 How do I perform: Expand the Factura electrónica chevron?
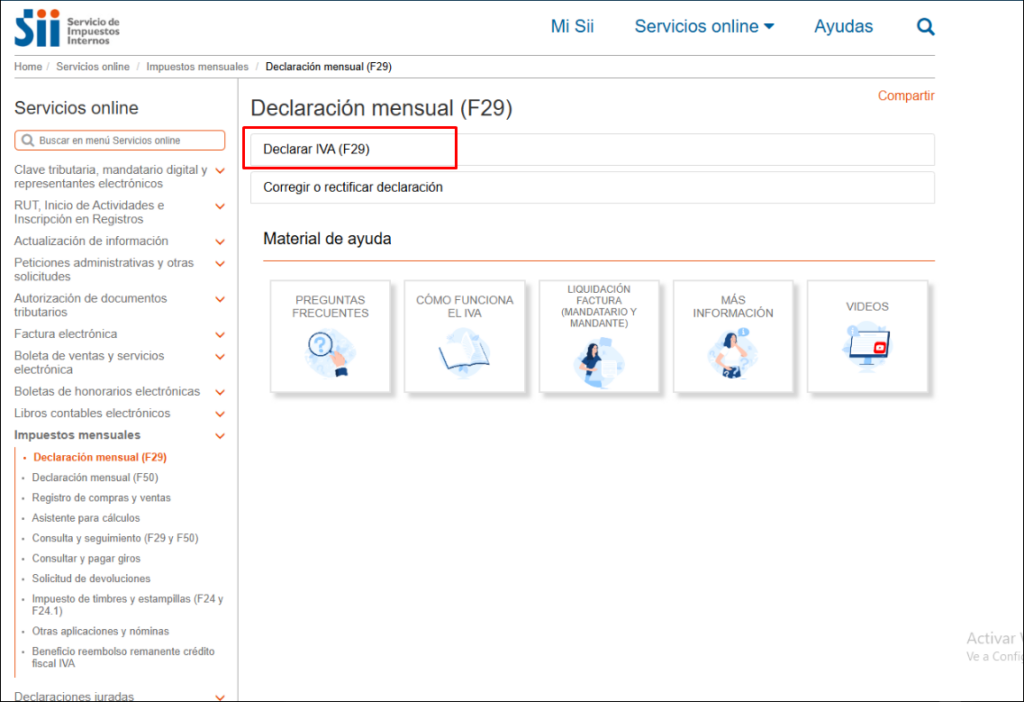click(x=220, y=334)
